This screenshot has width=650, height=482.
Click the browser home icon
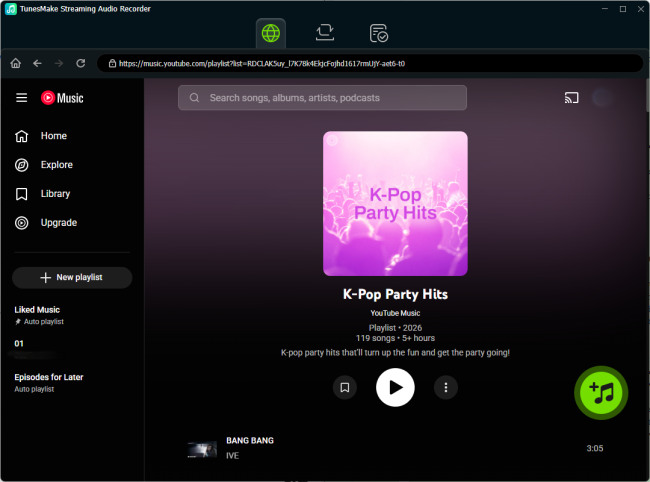click(16, 63)
